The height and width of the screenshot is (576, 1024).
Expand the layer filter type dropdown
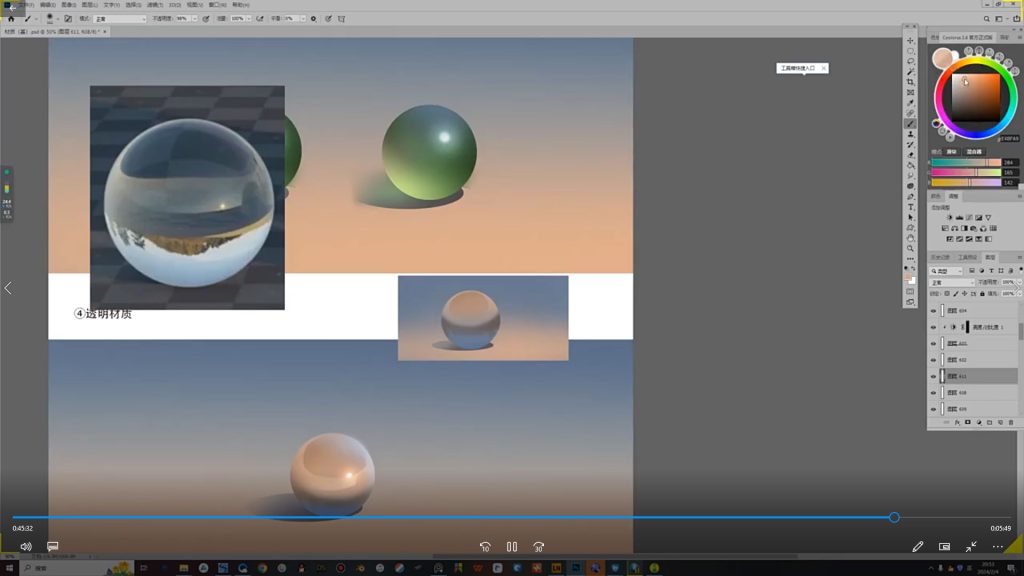(946, 271)
